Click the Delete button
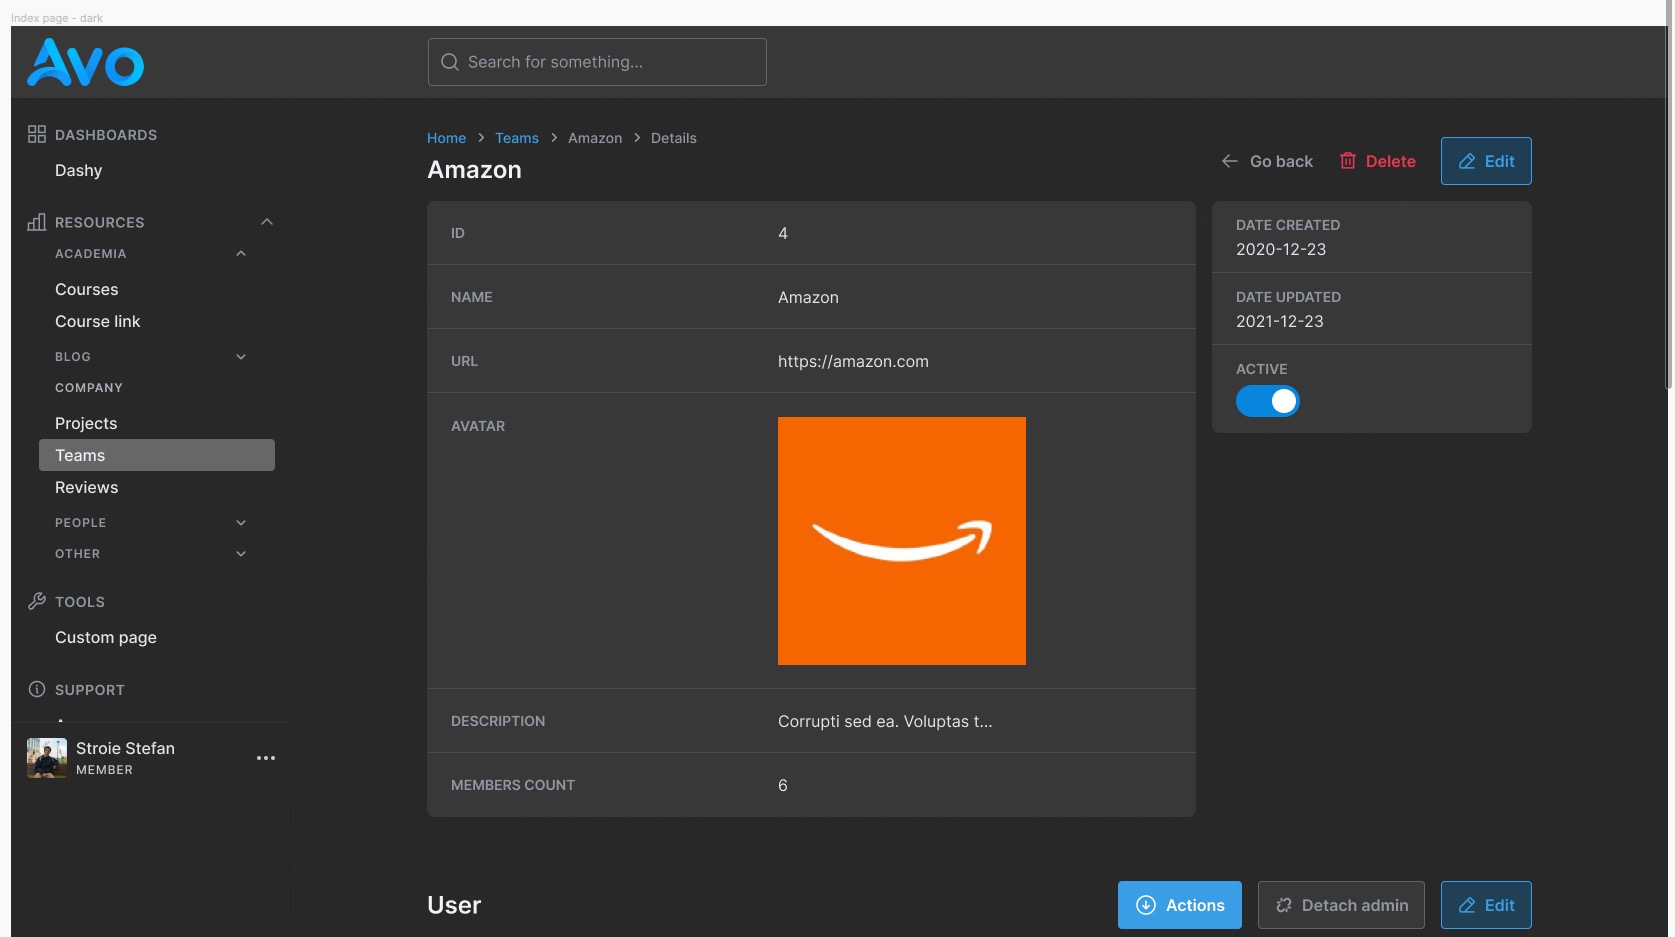 [x=1377, y=161]
